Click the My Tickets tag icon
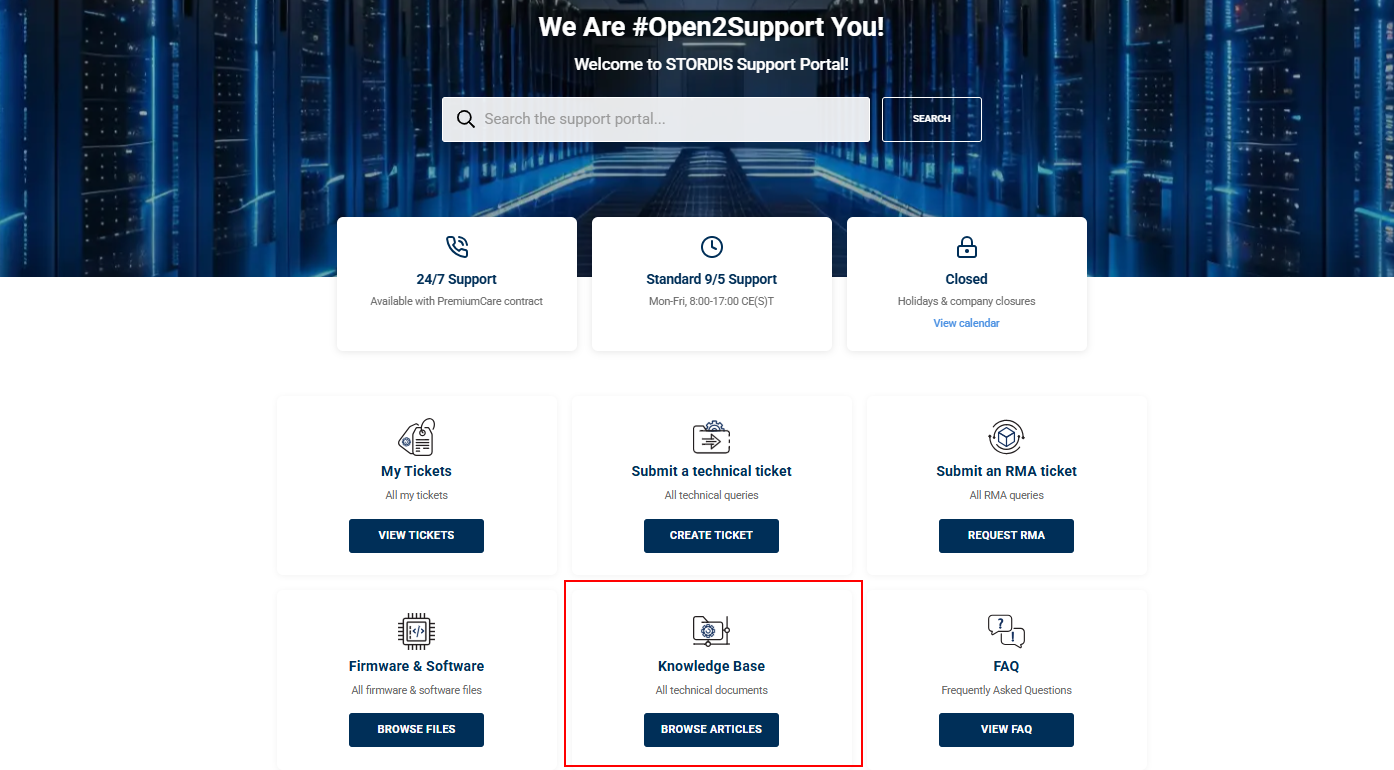1394x770 pixels. [x=416, y=437]
